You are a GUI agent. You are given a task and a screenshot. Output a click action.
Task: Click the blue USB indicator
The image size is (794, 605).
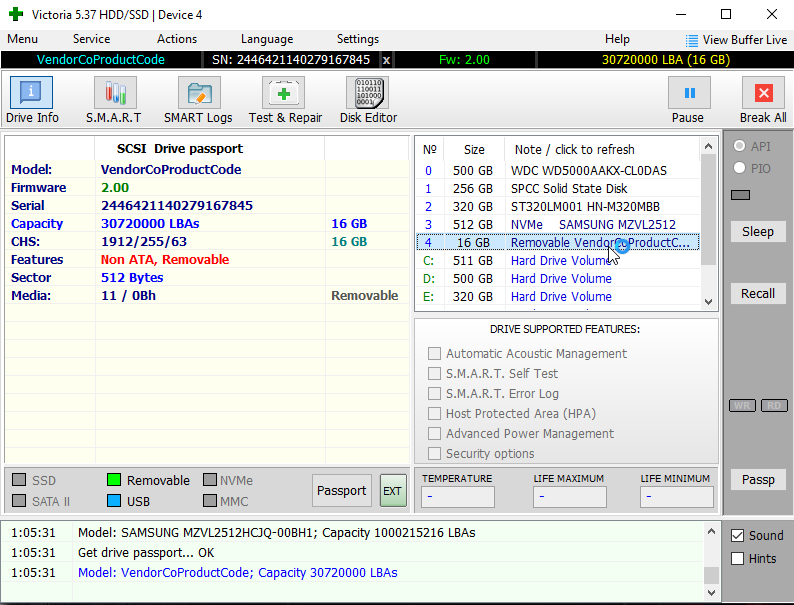[114, 501]
